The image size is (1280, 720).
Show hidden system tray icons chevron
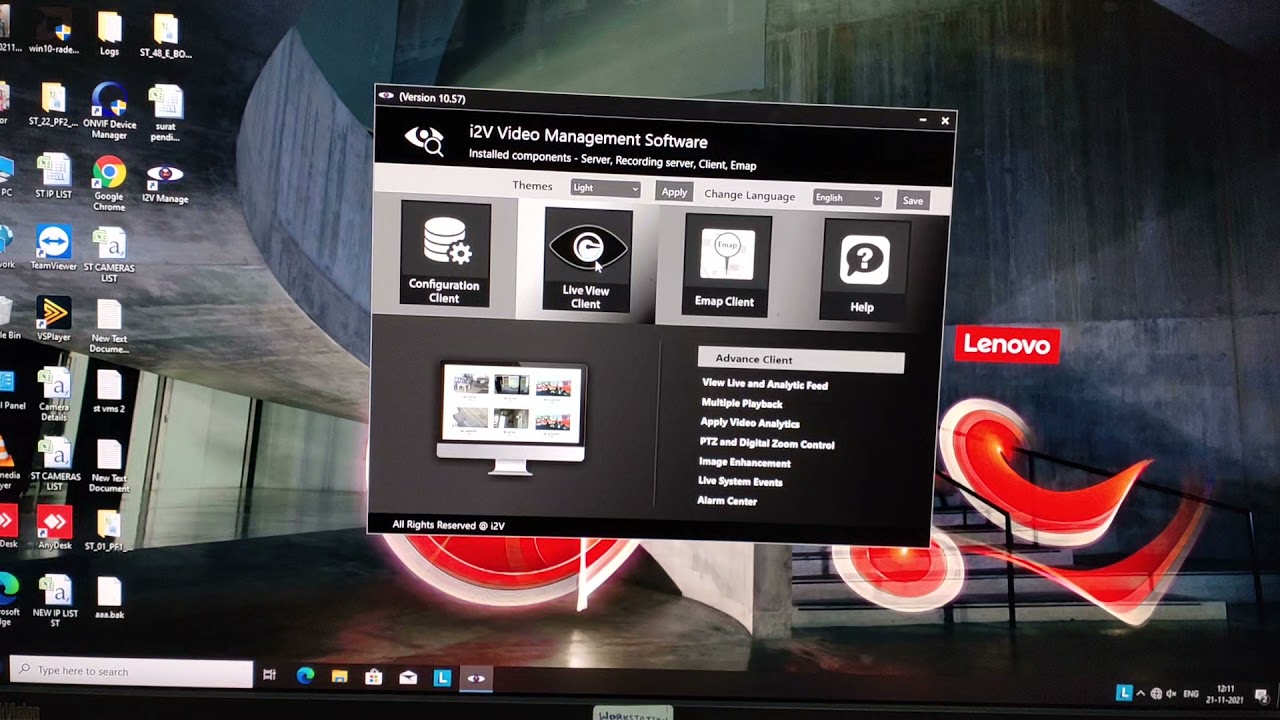coord(1141,693)
